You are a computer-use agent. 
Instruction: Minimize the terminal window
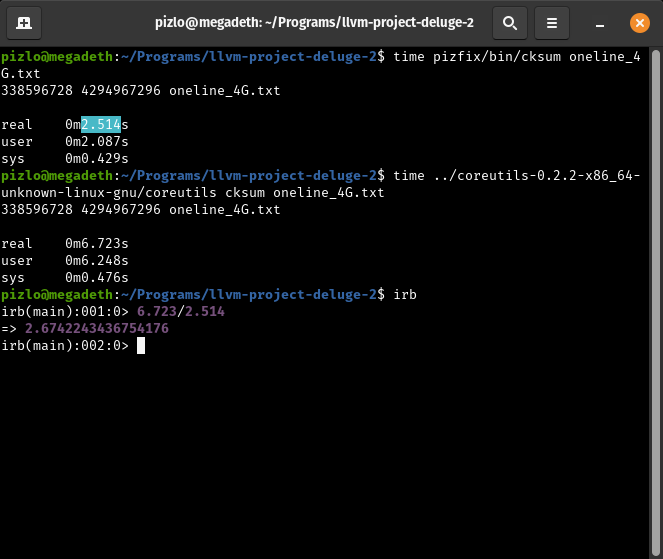click(x=600, y=23)
